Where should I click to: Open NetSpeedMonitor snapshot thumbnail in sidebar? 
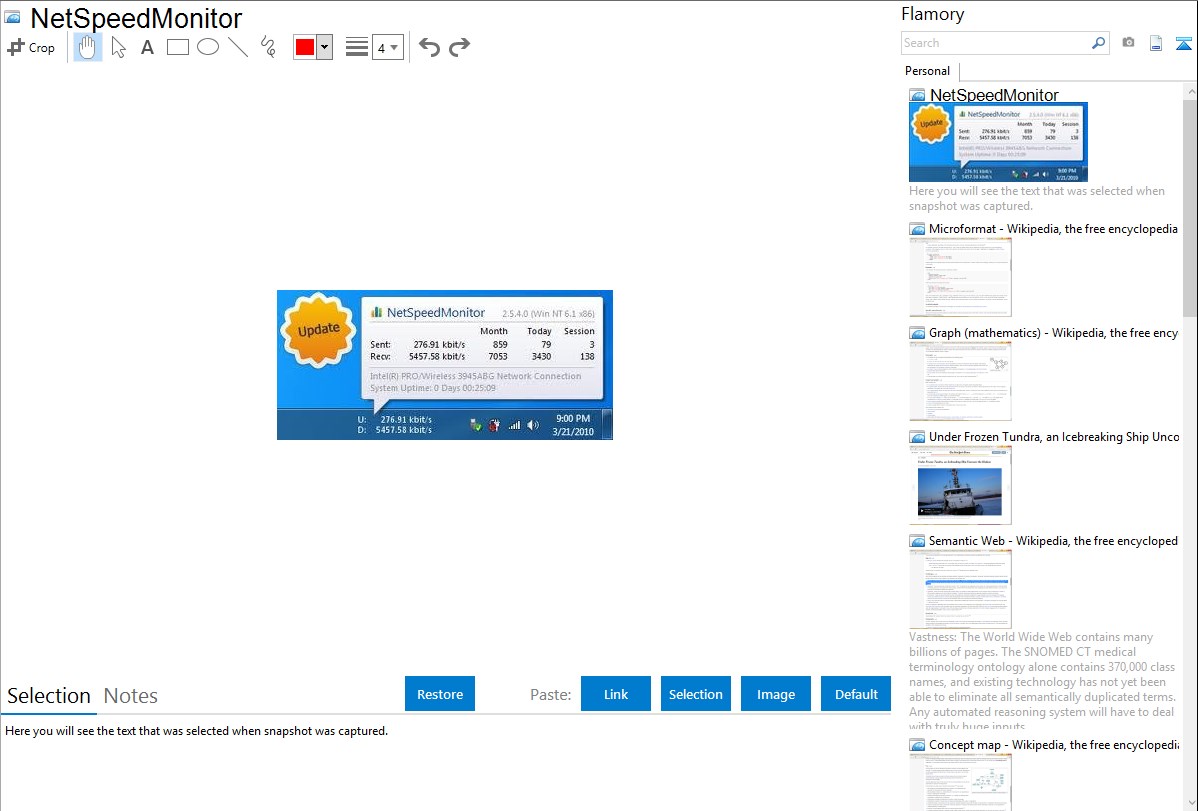click(x=998, y=142)
